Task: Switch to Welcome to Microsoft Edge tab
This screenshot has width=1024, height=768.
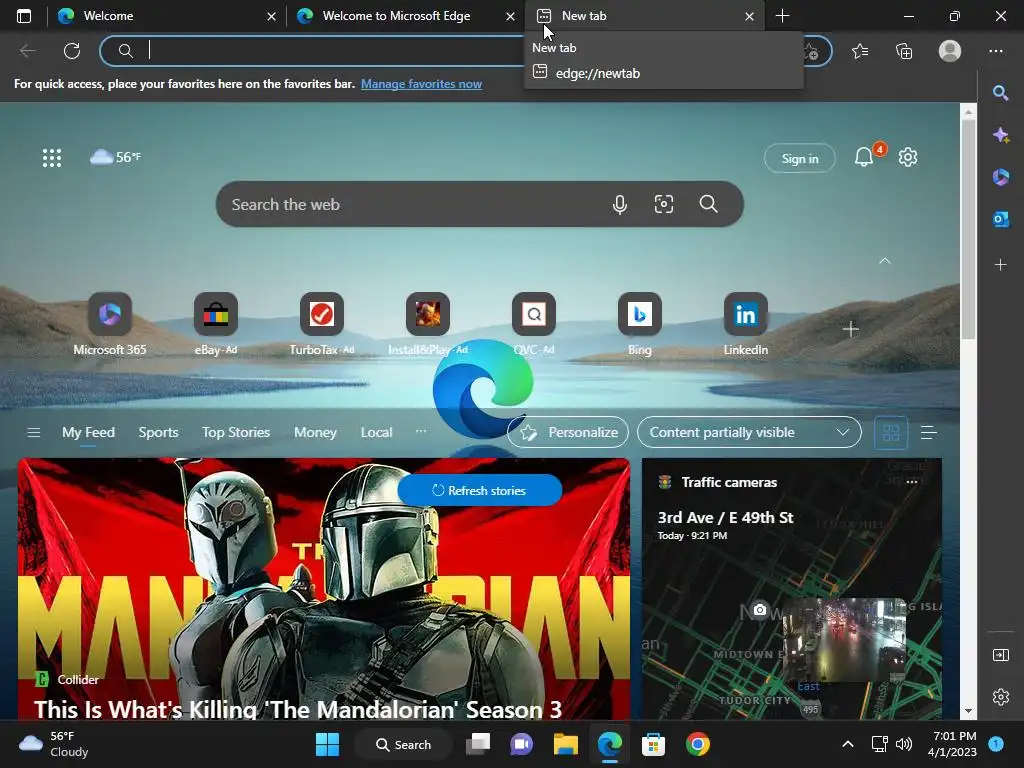Action: point(405,16)
